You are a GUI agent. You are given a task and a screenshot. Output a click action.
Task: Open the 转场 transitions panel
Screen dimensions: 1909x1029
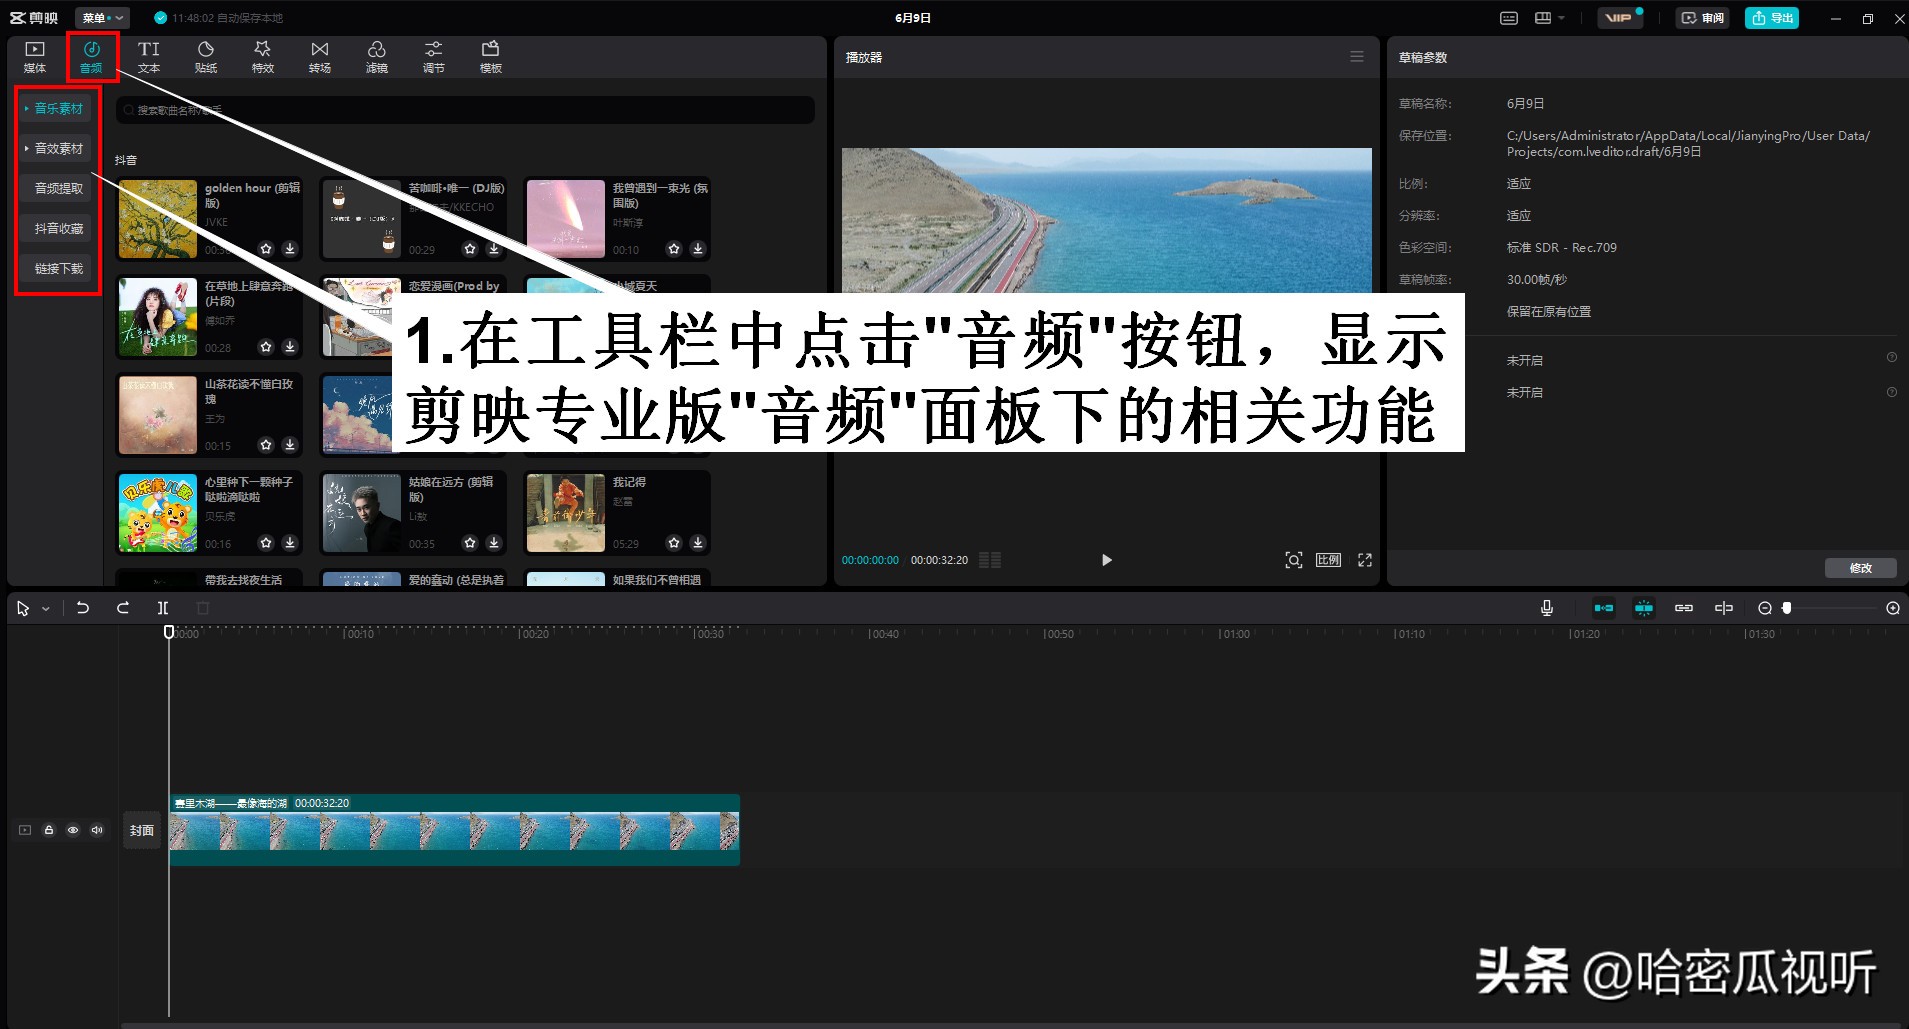pyautogui.click(x=319, y=55)
